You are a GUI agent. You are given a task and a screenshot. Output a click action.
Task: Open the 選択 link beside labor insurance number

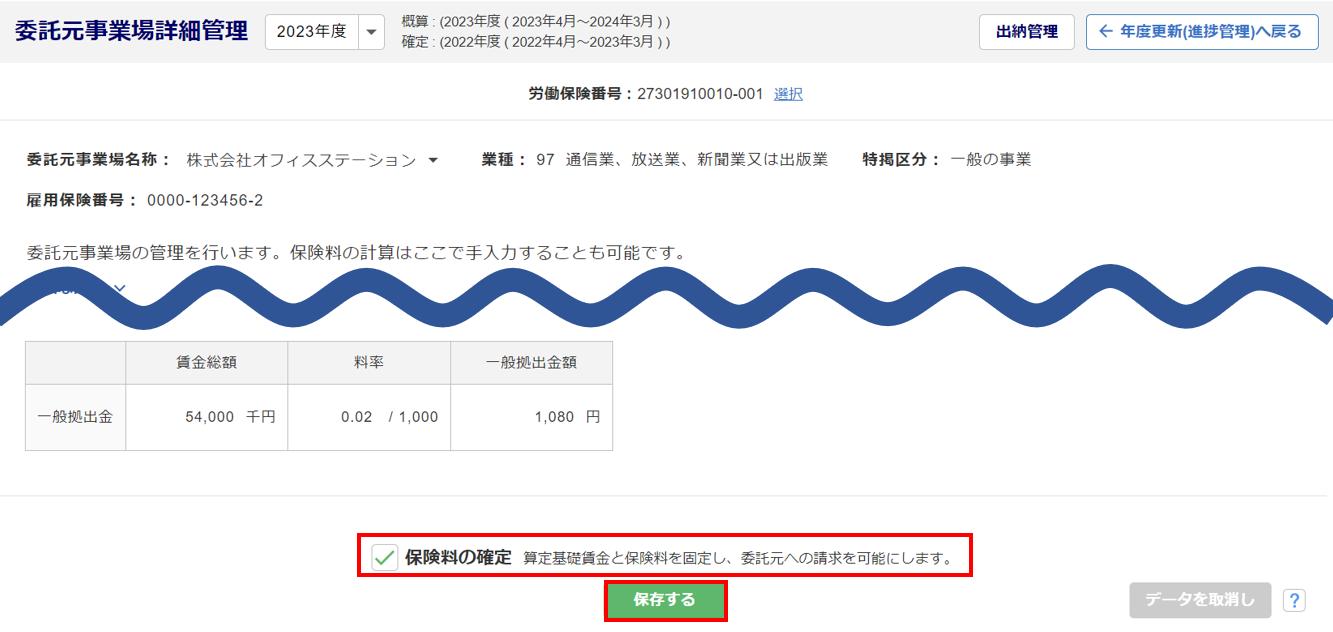coord(788,94)
